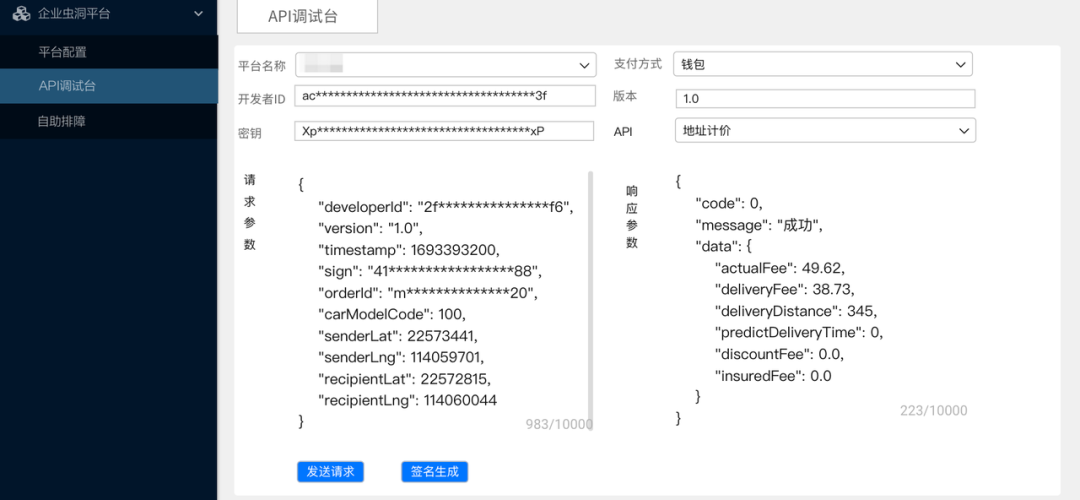
Task: Click the "actualFee": 49.62 line
Action: point(780,267)
